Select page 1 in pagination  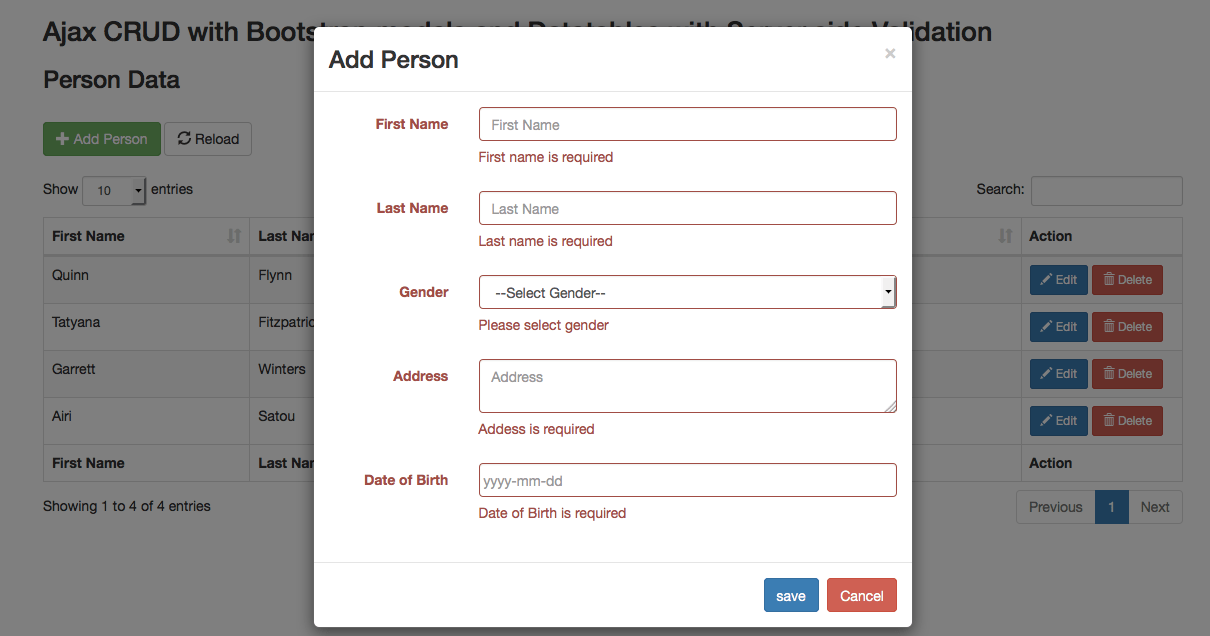point(1111,507)
